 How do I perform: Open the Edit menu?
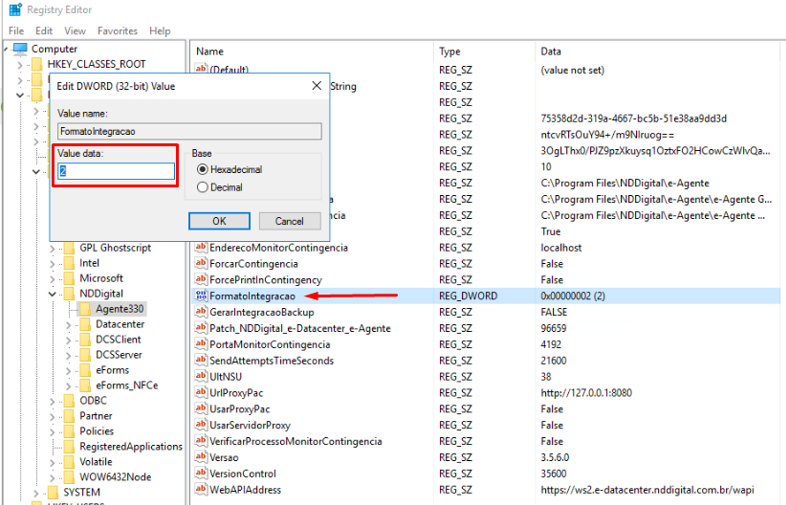click(x=44, y=31)
